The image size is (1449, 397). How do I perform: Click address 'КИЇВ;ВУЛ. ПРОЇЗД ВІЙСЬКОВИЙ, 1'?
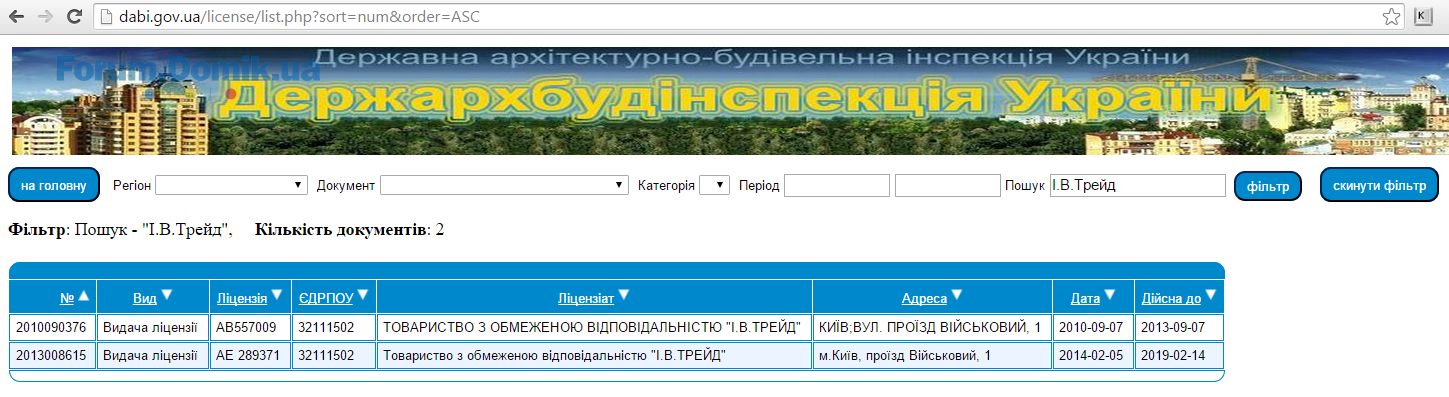pyautogui.click(x=932, y=328)
